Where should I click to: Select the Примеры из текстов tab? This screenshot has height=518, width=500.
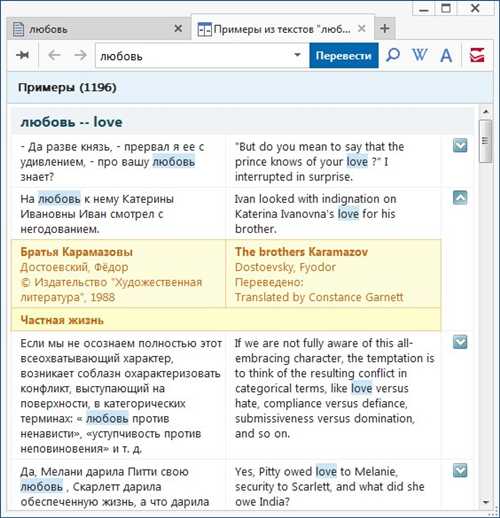(273, 29)
